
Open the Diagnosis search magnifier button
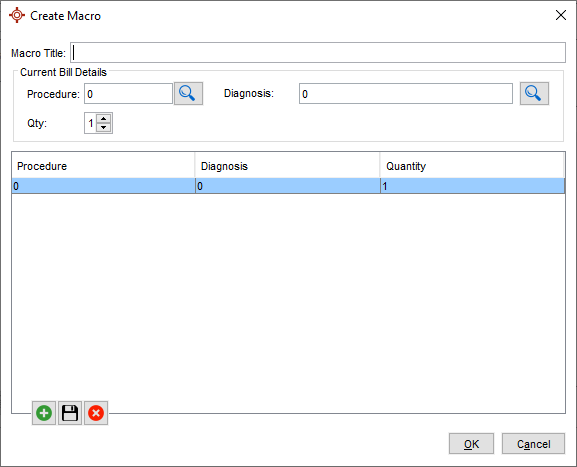pos(534,93)
